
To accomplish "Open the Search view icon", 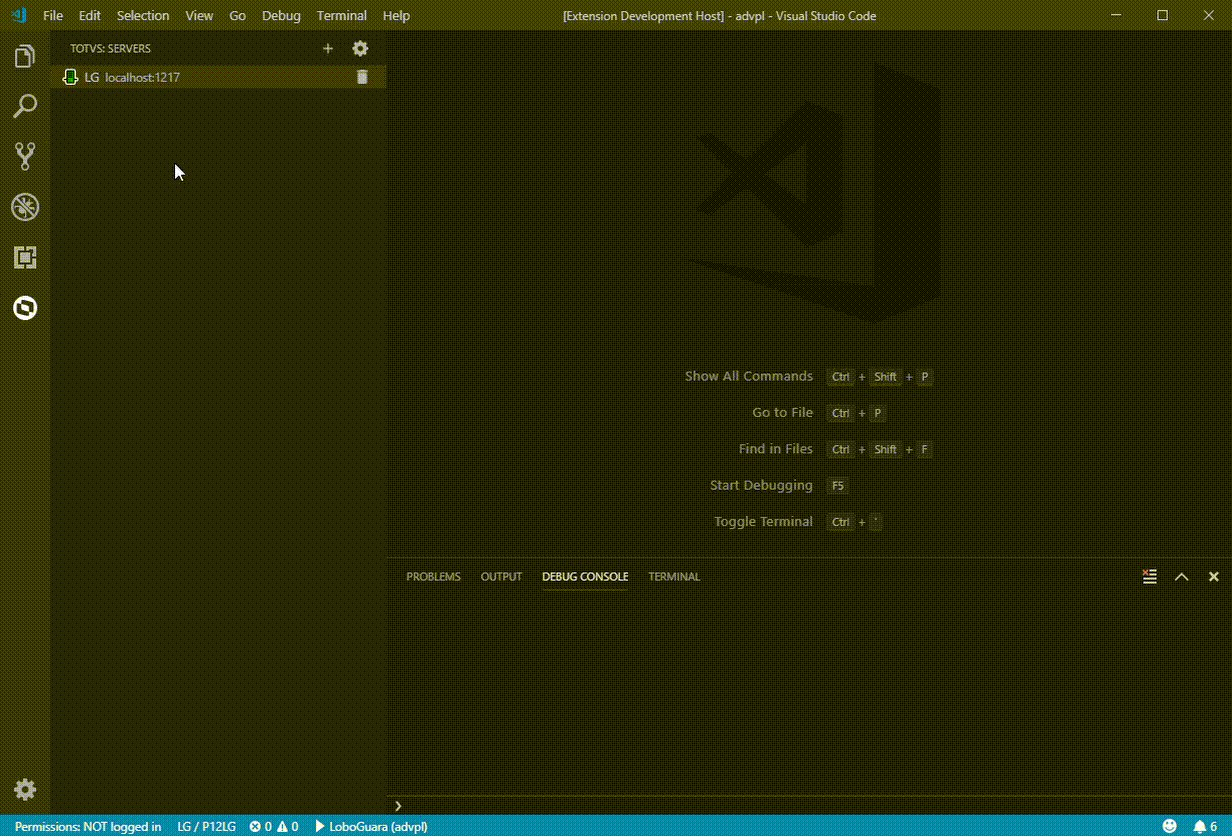I will [25, 106].
